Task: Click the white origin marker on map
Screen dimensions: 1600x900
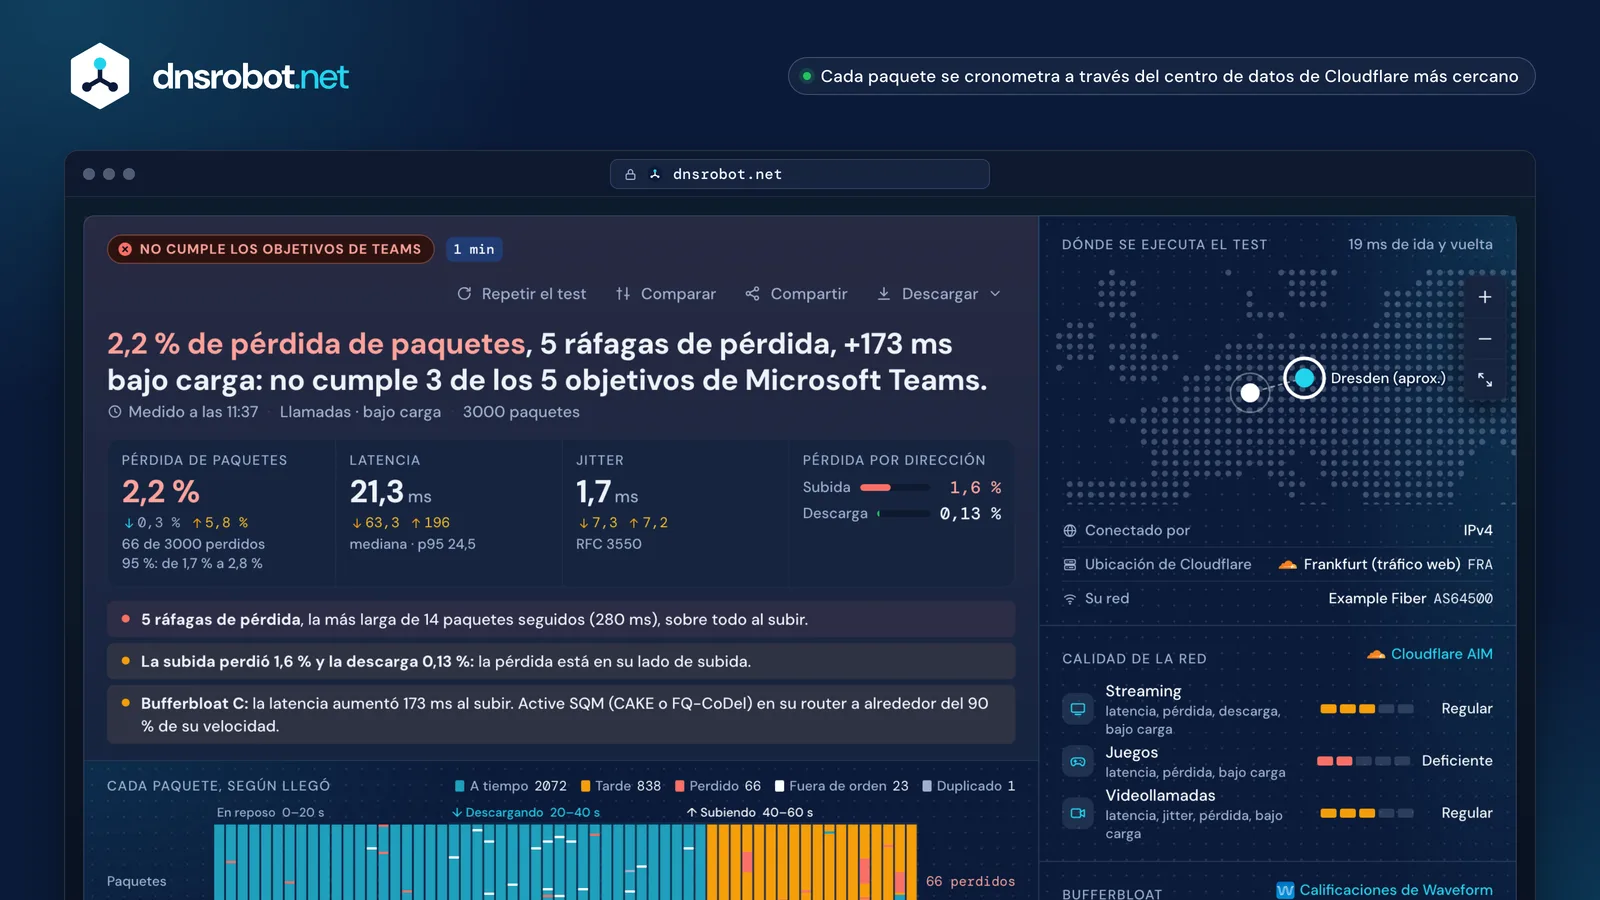Action: [x=1250, y=393]
